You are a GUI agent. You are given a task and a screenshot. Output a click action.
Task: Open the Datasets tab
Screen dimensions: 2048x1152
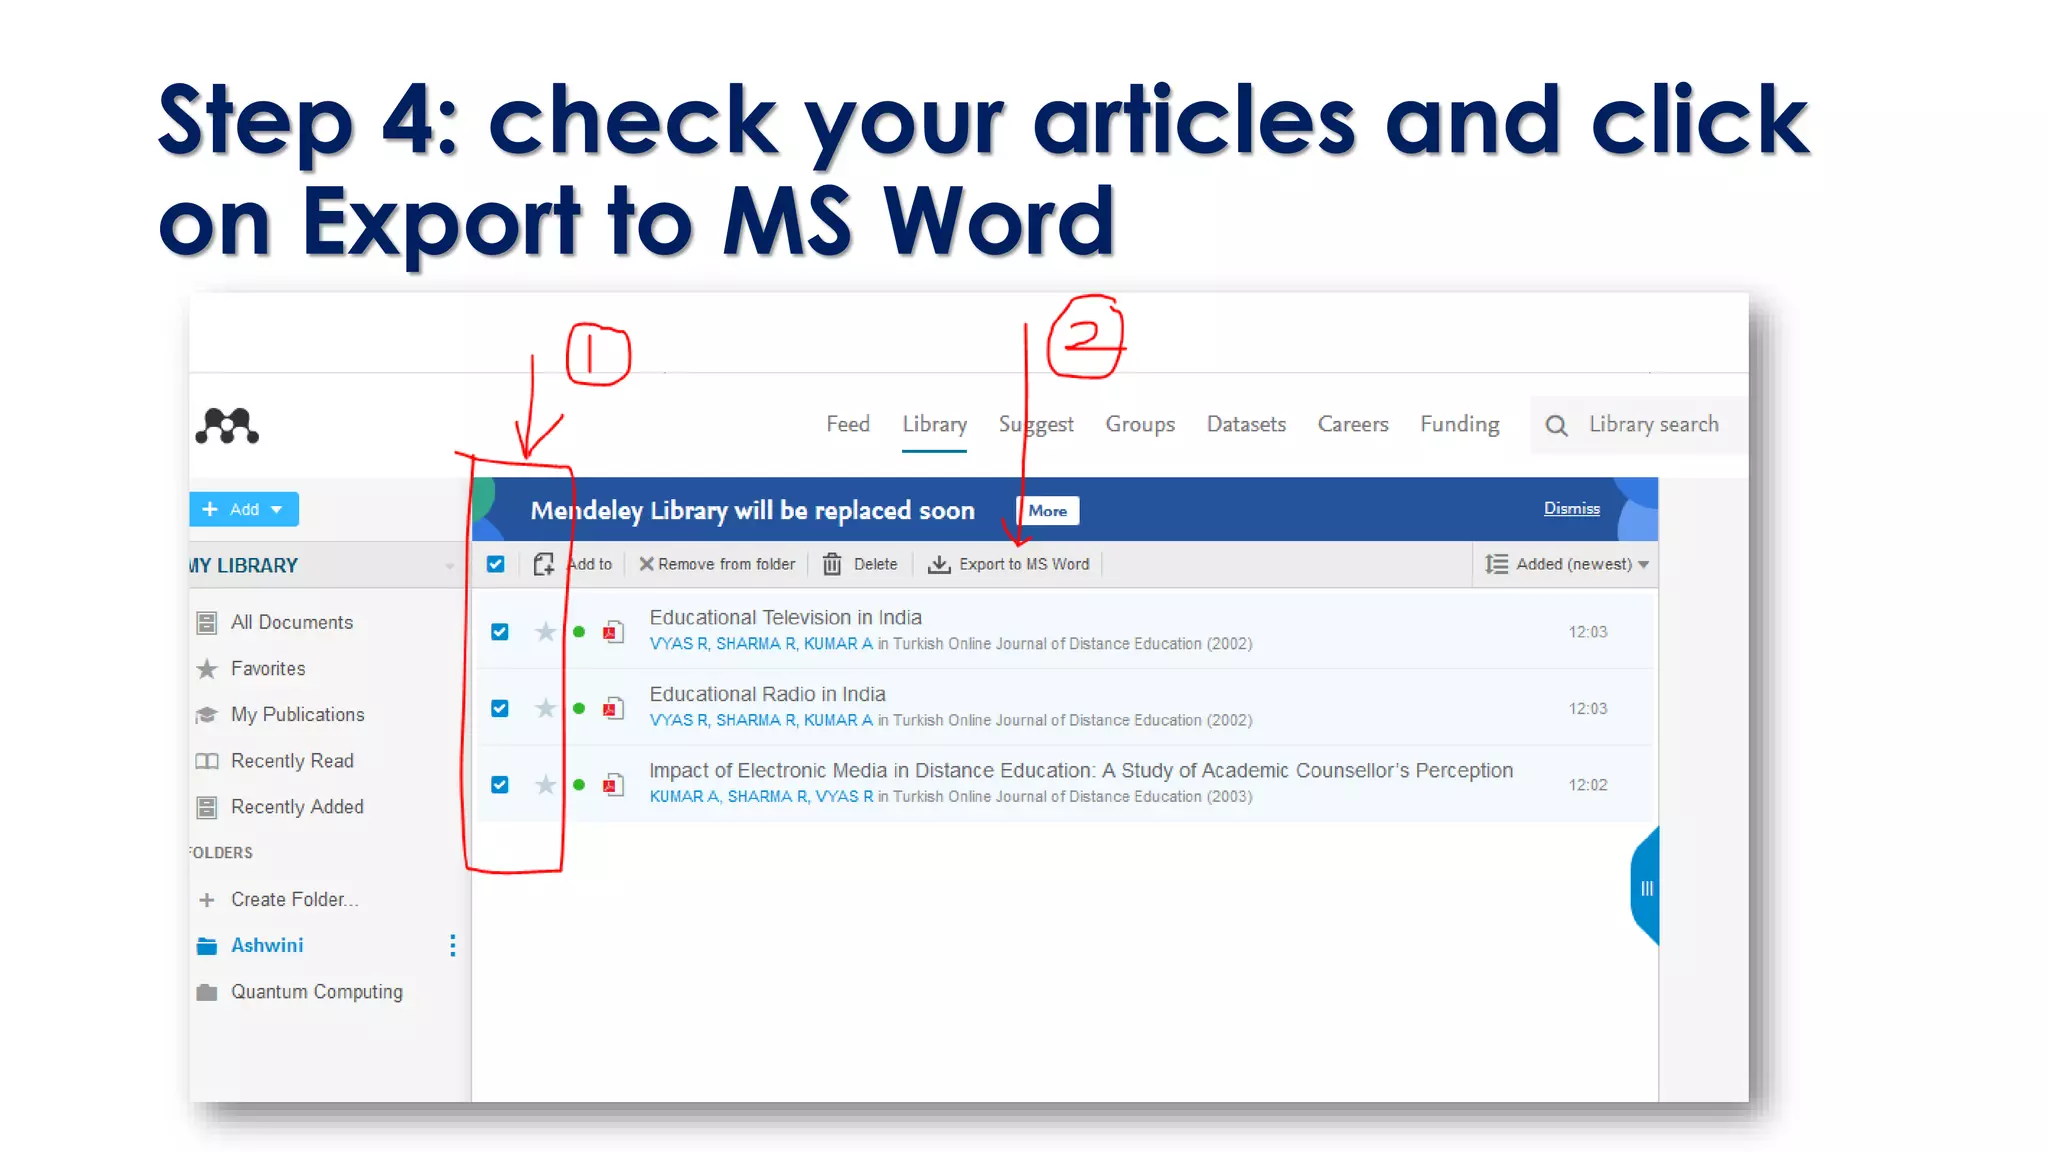(x=1246, y=424)
